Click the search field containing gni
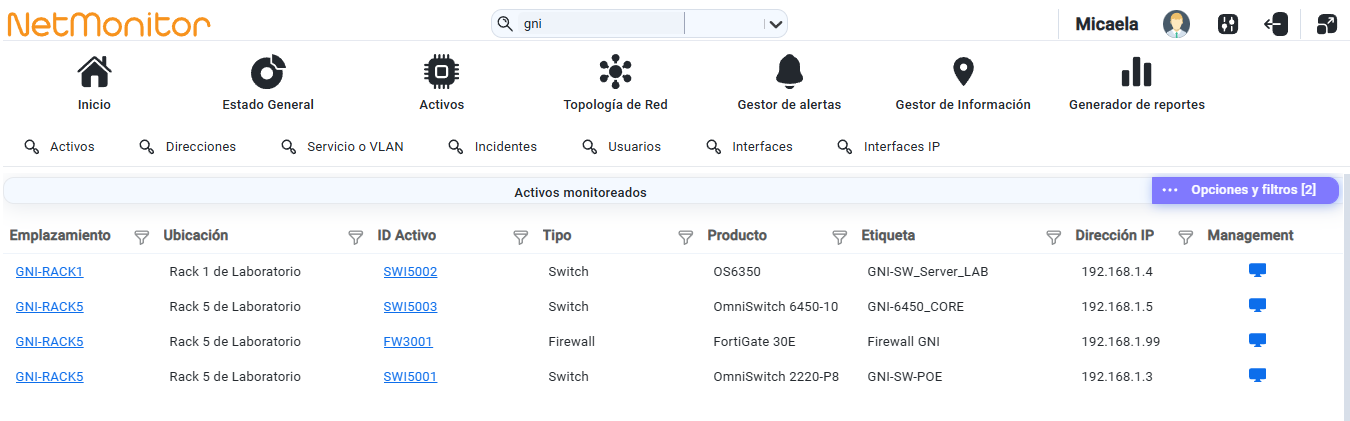The image size is (1350, 421). (602, 24)
